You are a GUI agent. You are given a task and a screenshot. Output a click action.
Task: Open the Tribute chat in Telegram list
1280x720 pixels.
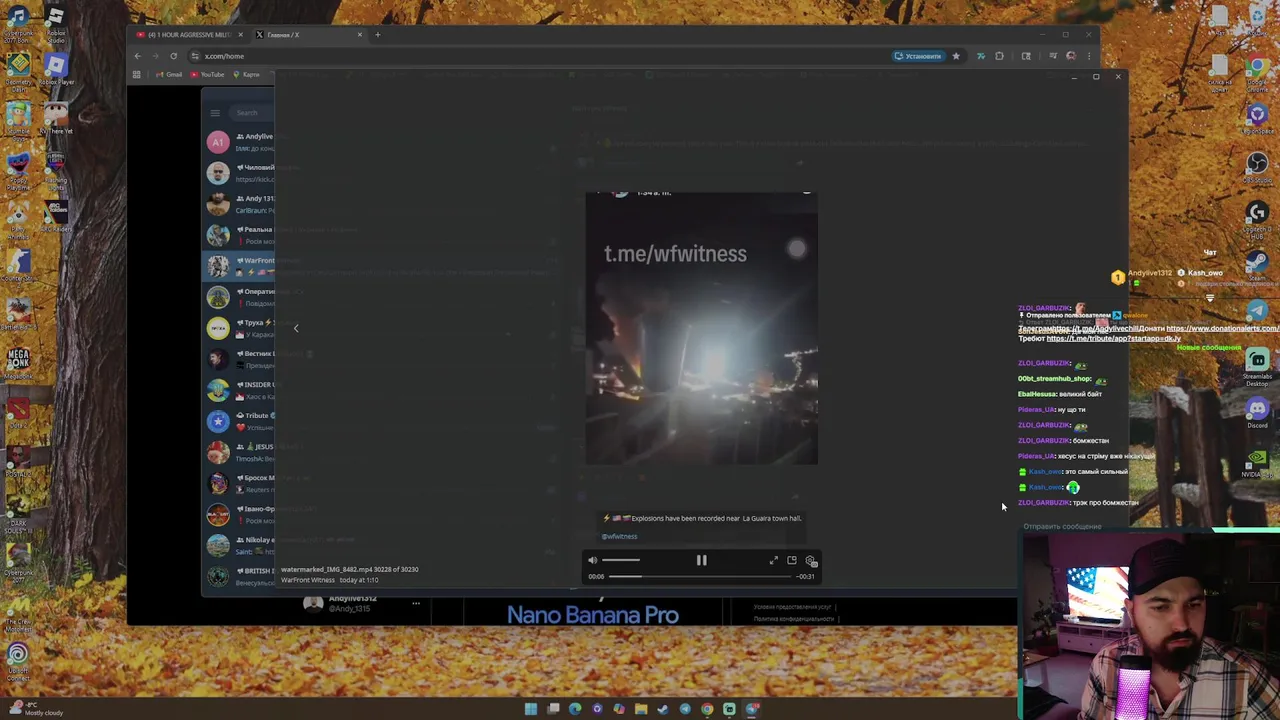(x=238, y=421)
